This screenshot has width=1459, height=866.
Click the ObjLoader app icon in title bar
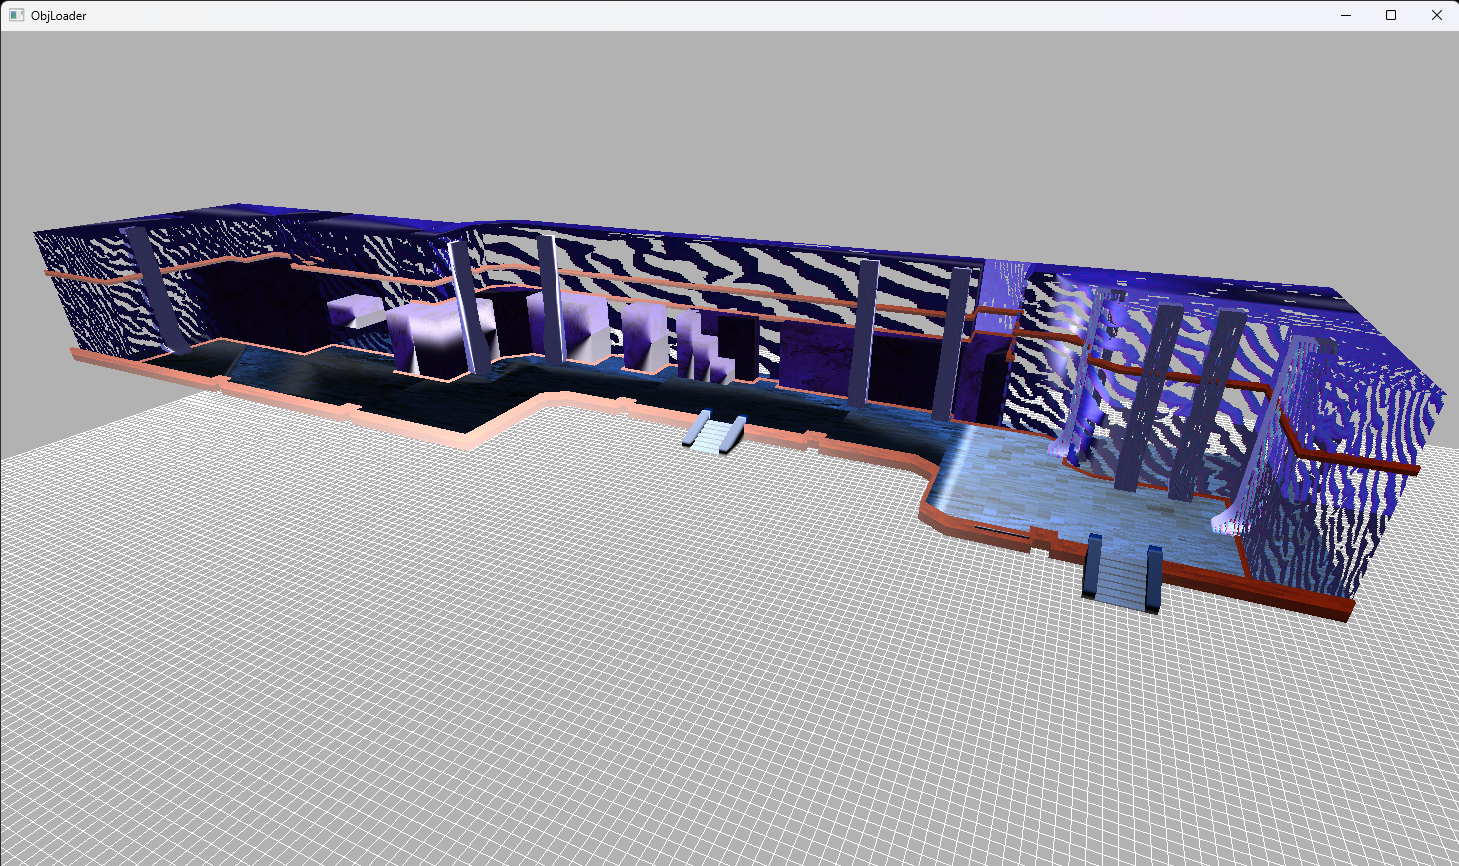point(16,16)
